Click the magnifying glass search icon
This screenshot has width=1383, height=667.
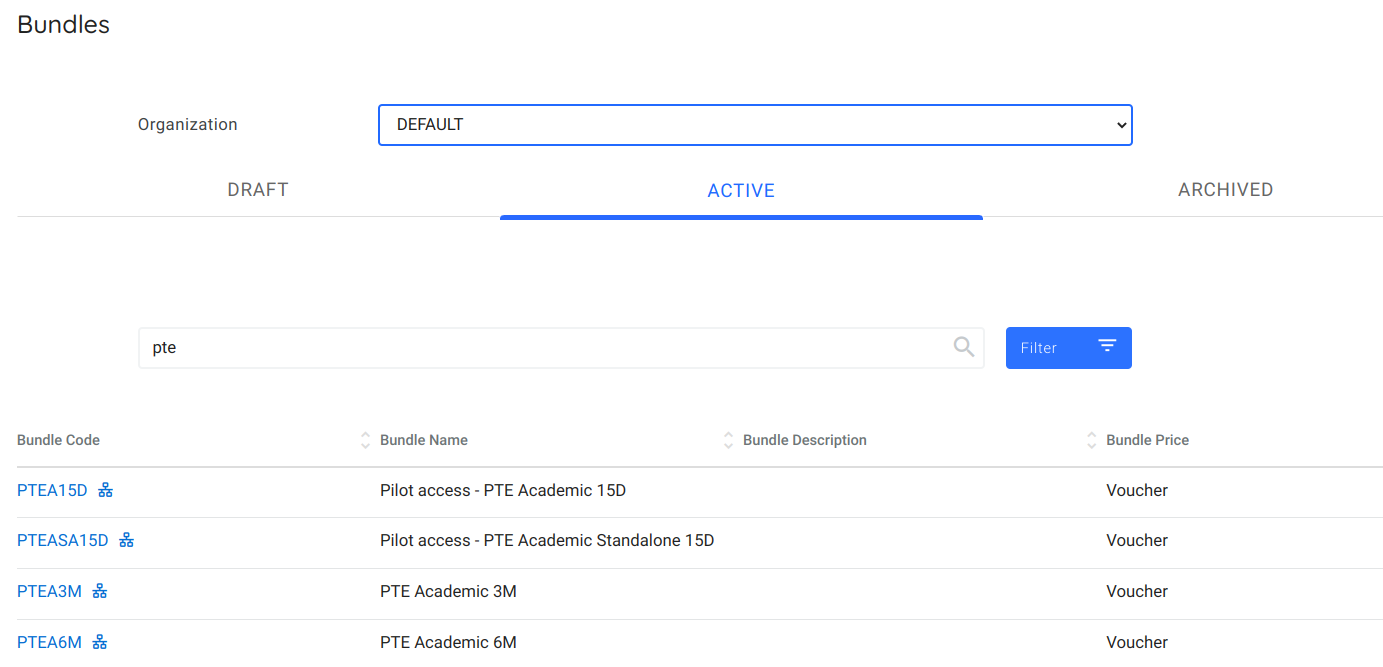[963, 347]
